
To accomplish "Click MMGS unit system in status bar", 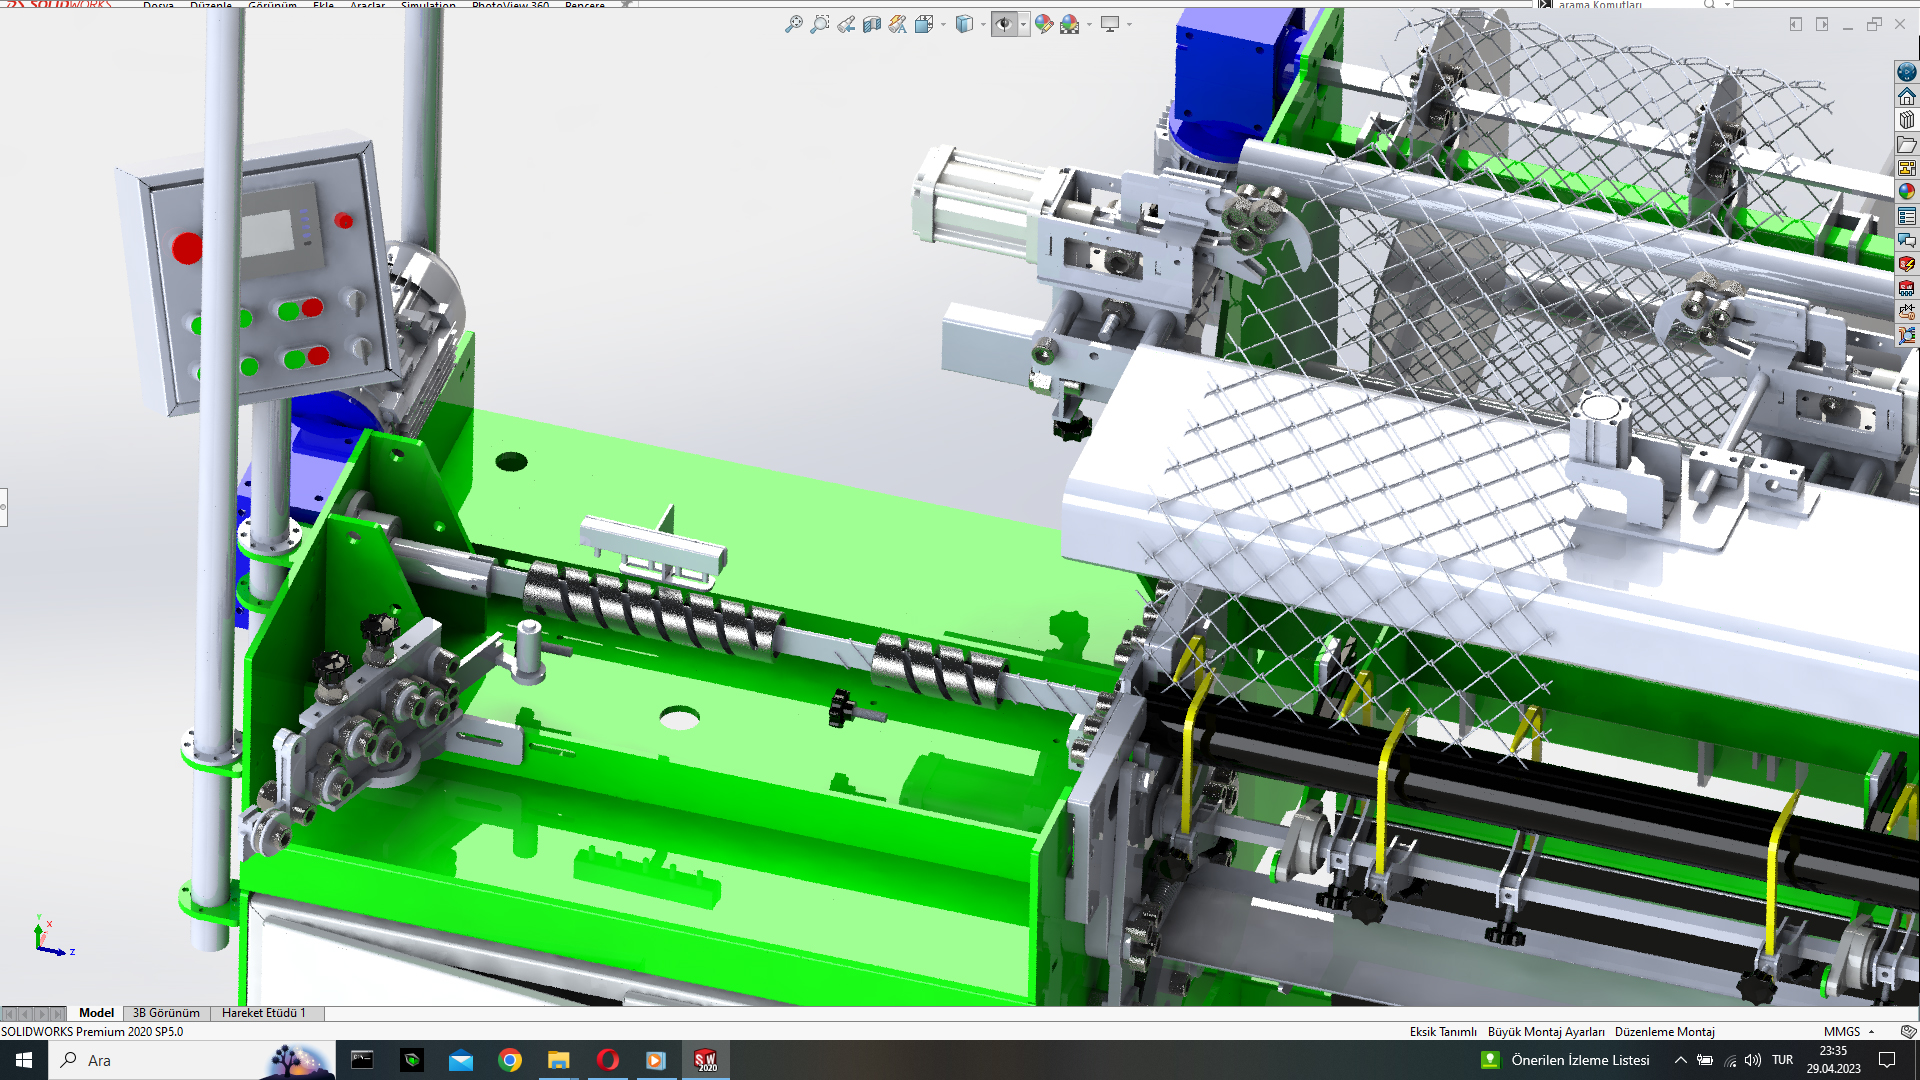I will click(1841, 1032).
